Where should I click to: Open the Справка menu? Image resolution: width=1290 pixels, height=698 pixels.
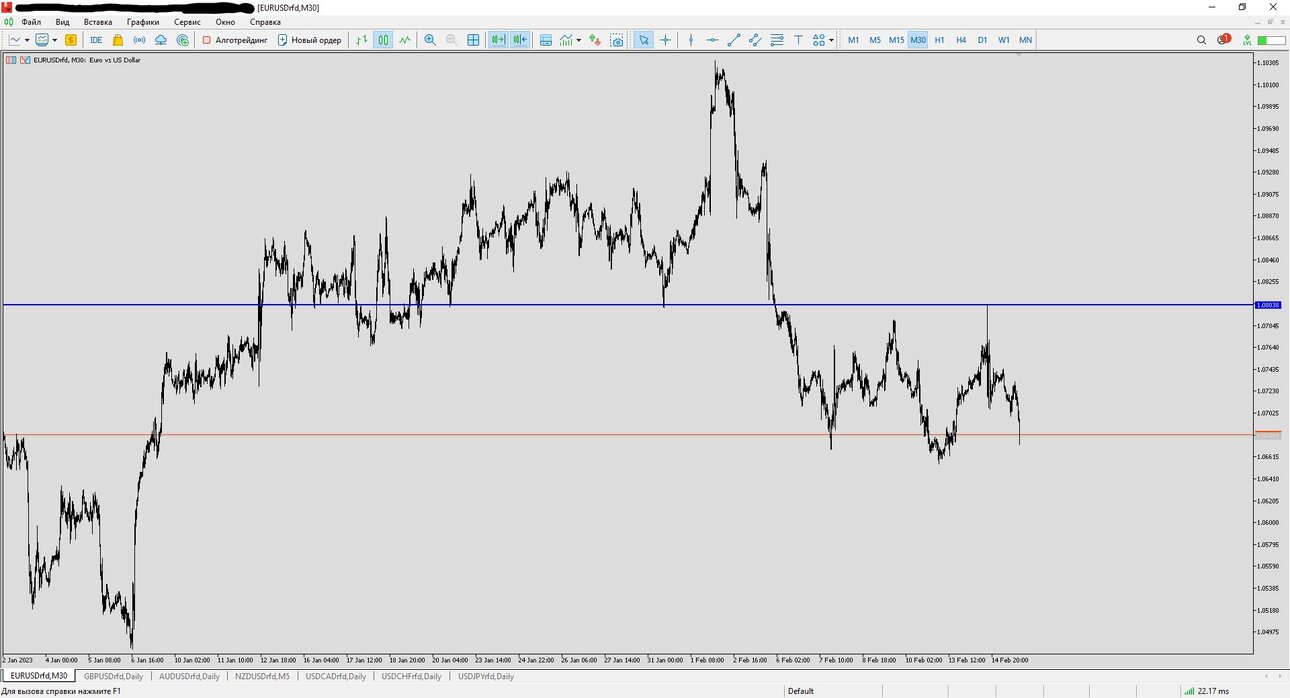click(265, 22)
